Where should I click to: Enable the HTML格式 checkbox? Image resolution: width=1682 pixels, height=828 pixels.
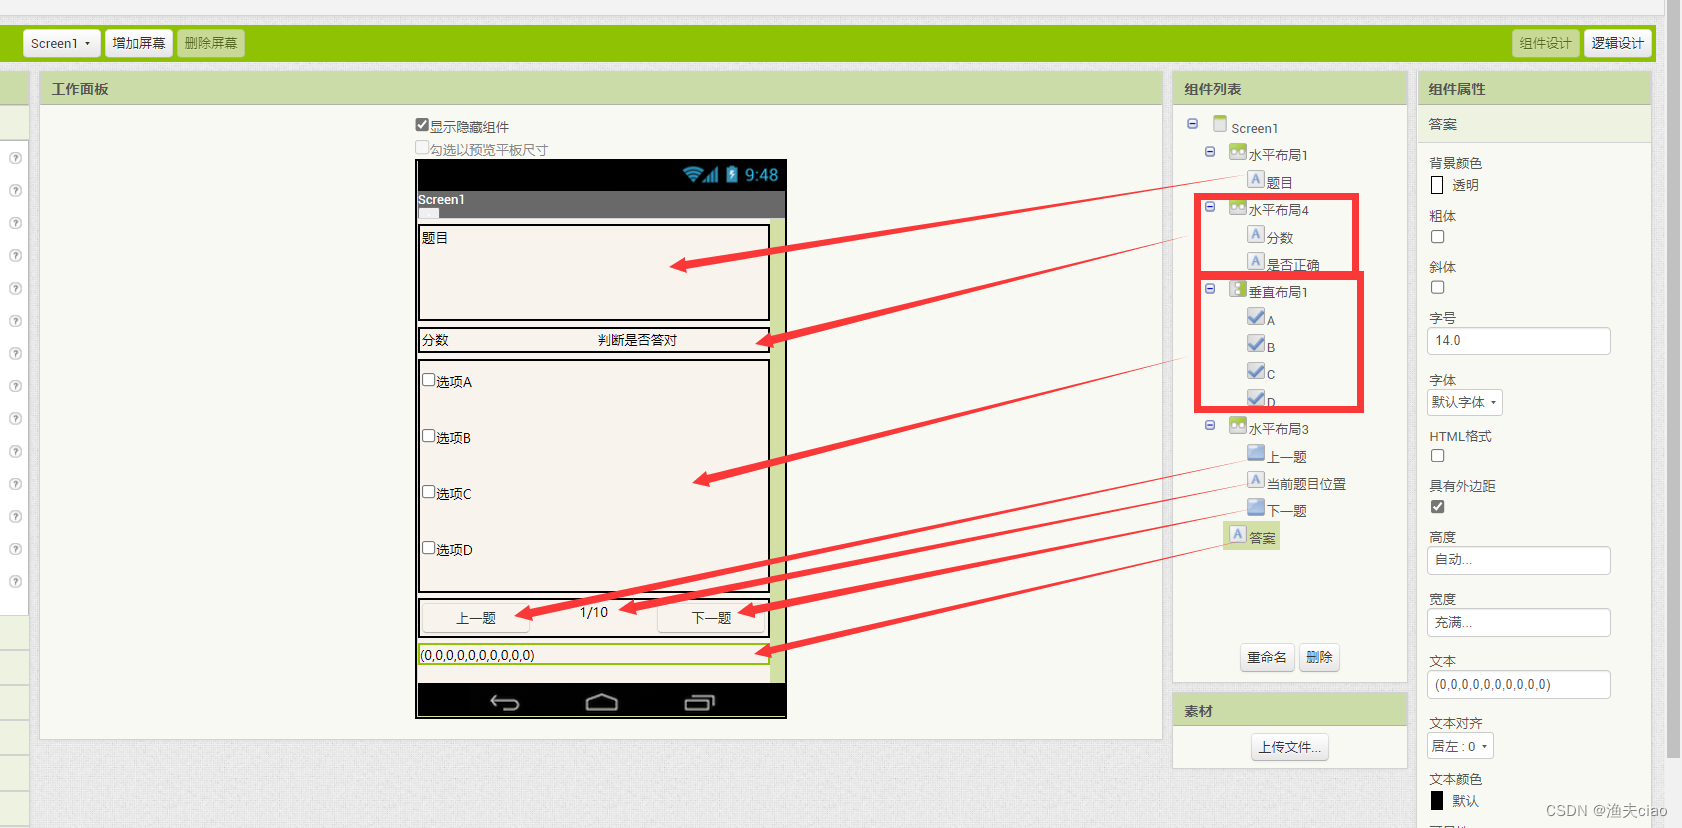click(1438, 456)
